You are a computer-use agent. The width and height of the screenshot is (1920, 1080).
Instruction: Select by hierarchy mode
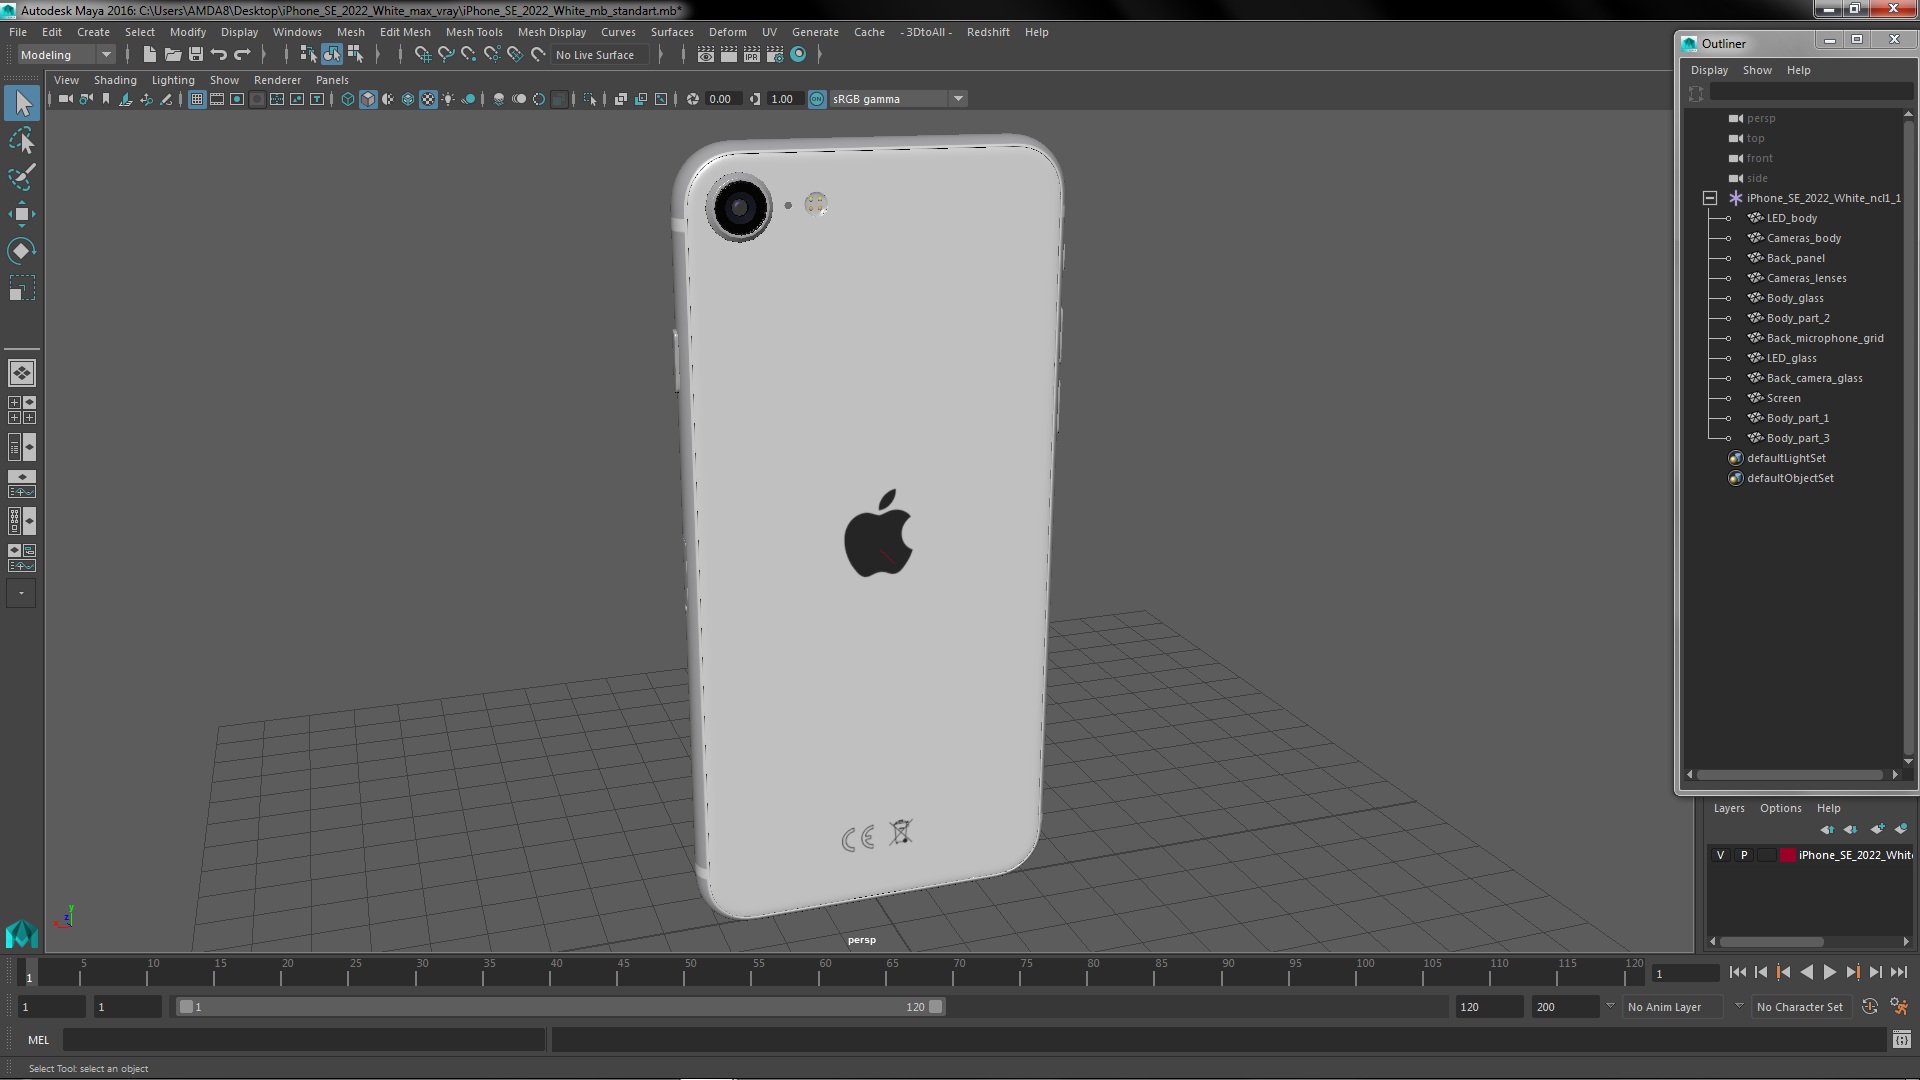308,55
